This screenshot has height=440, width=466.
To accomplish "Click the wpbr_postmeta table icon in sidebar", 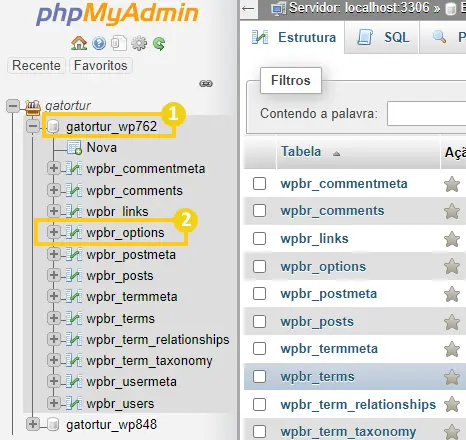I will click(74, 255).
